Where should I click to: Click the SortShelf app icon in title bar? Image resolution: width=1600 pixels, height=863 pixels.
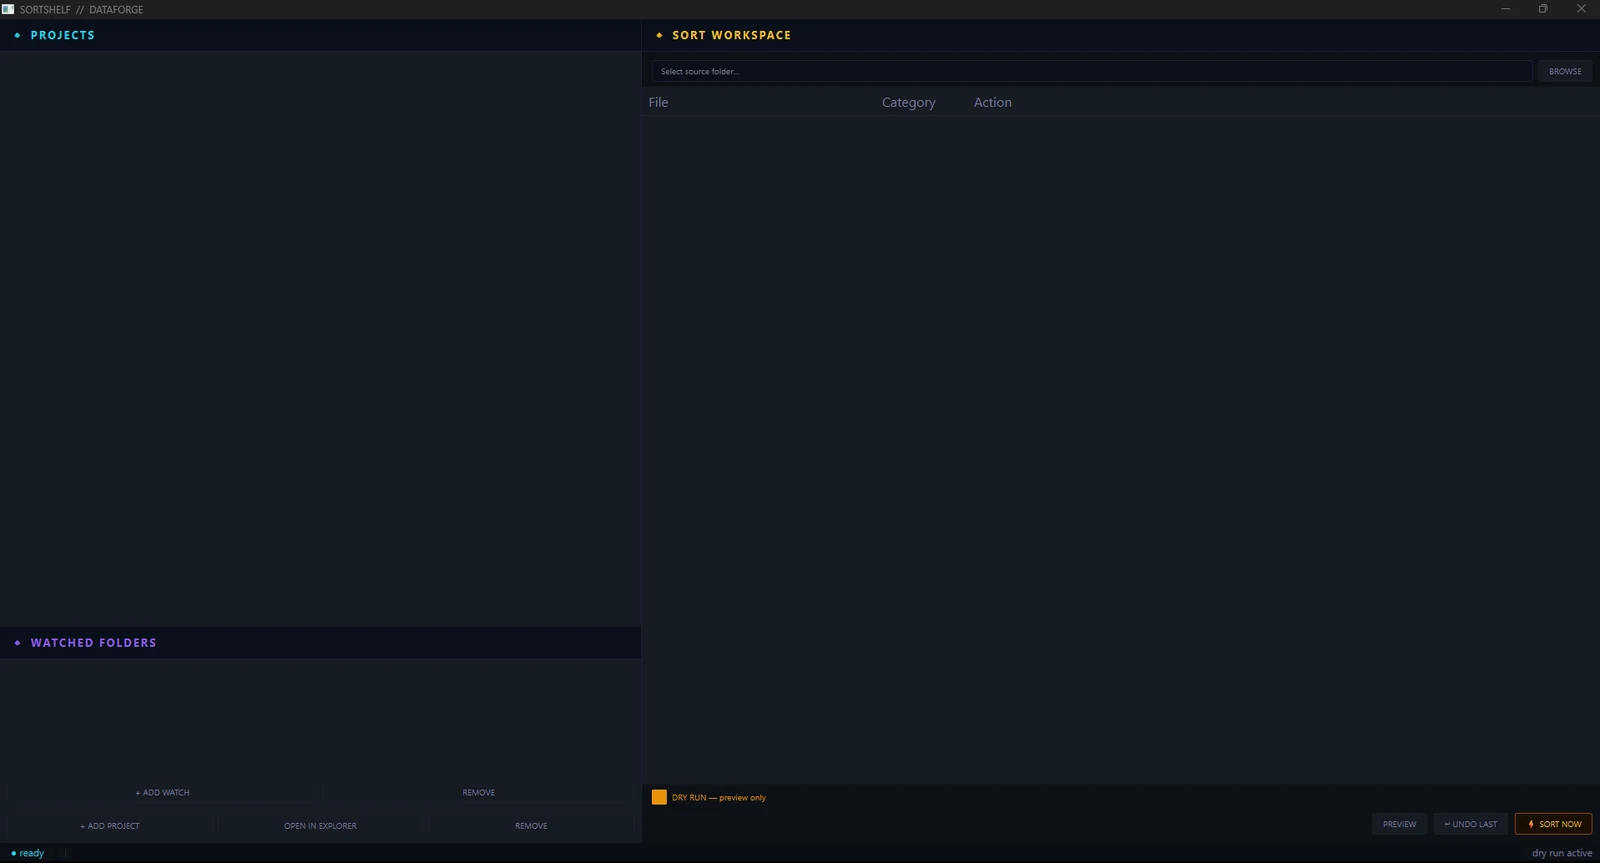pos(8,9)
